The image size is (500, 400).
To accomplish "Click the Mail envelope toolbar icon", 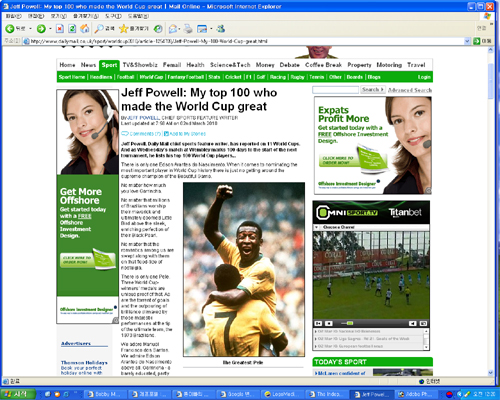I will pos(172,29).
